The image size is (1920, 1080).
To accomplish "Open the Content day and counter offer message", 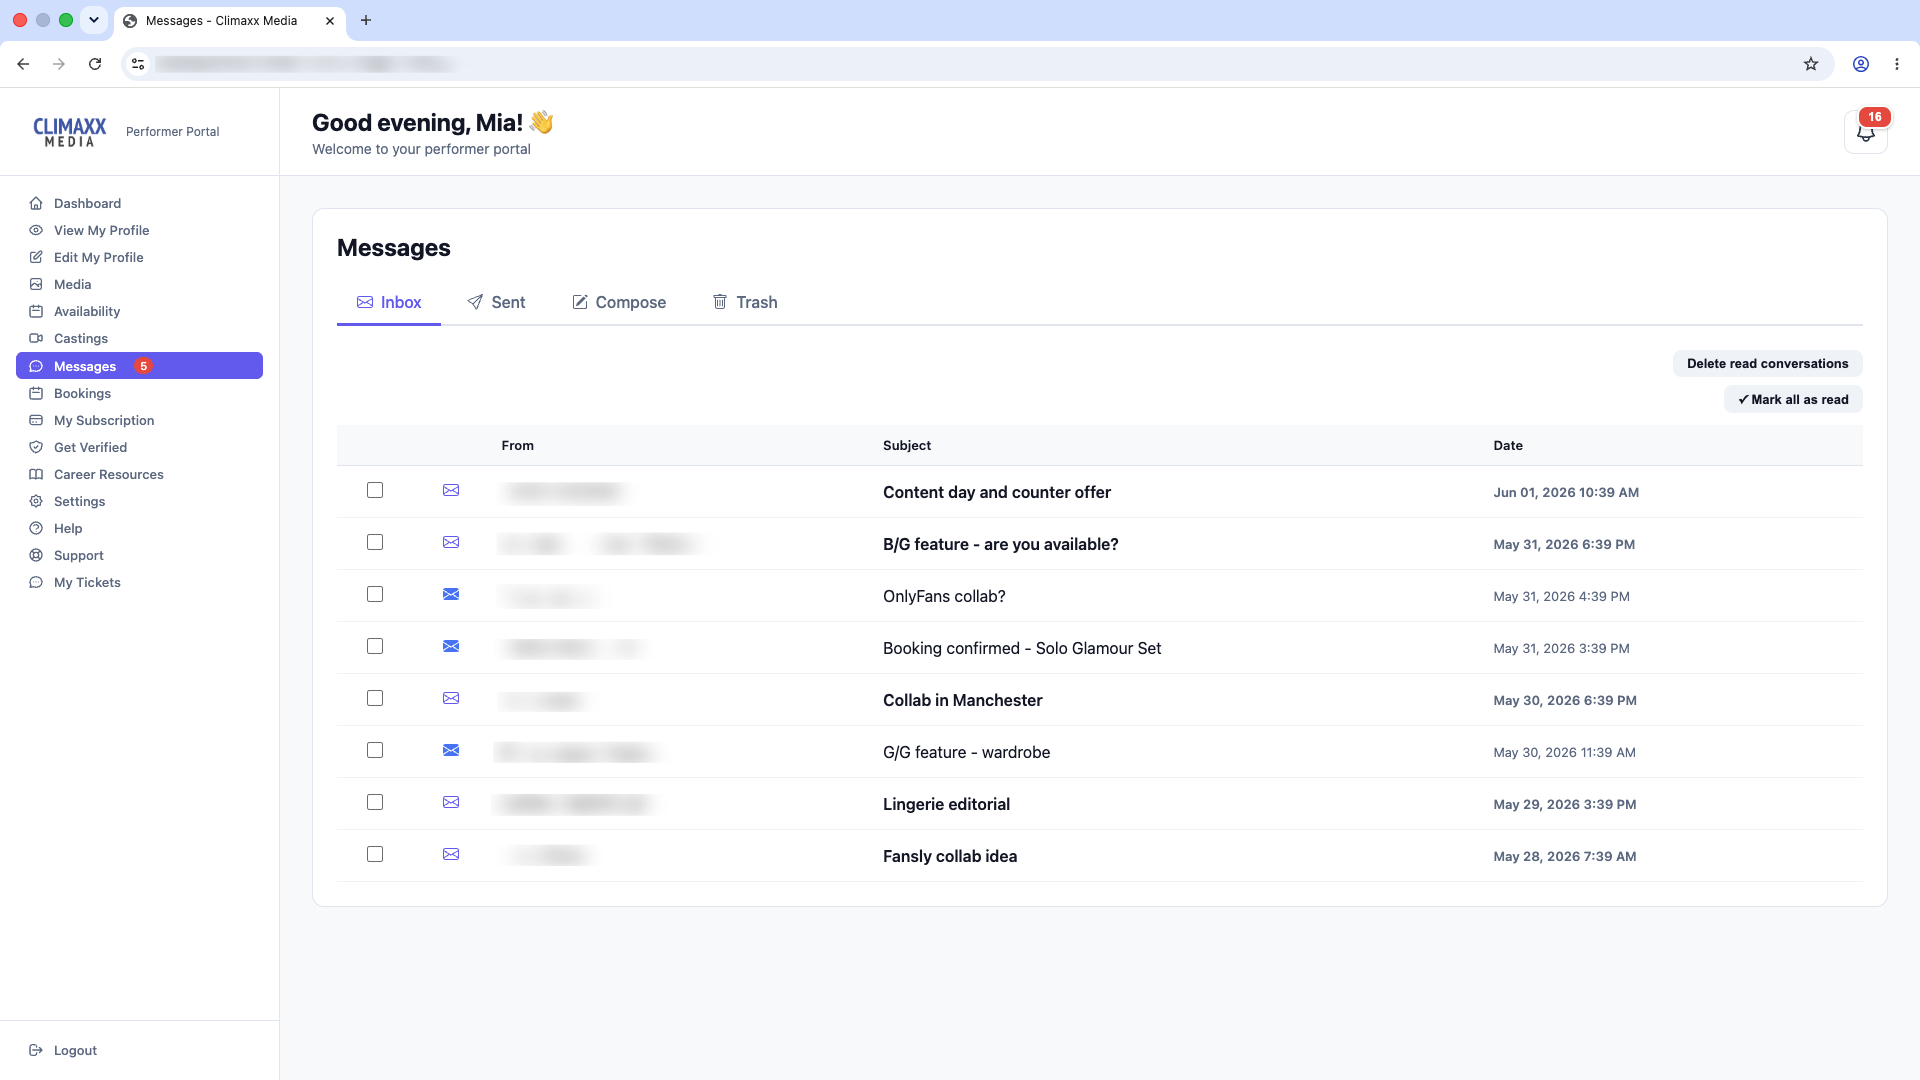I will coord(996,492).
